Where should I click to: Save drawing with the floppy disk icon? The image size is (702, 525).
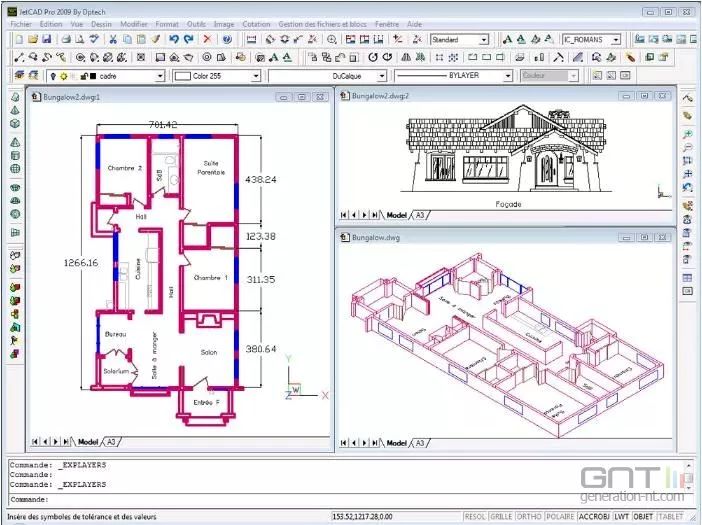click(x=46, y=40)
